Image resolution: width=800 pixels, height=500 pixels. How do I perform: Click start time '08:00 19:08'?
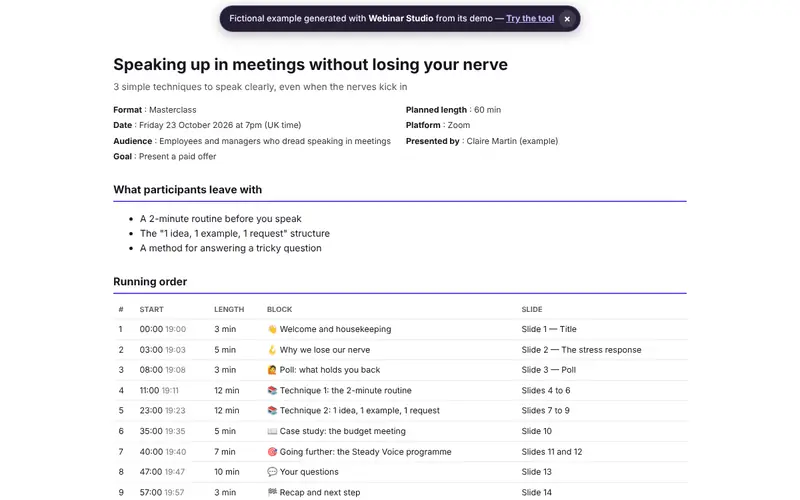pos(163,370)
